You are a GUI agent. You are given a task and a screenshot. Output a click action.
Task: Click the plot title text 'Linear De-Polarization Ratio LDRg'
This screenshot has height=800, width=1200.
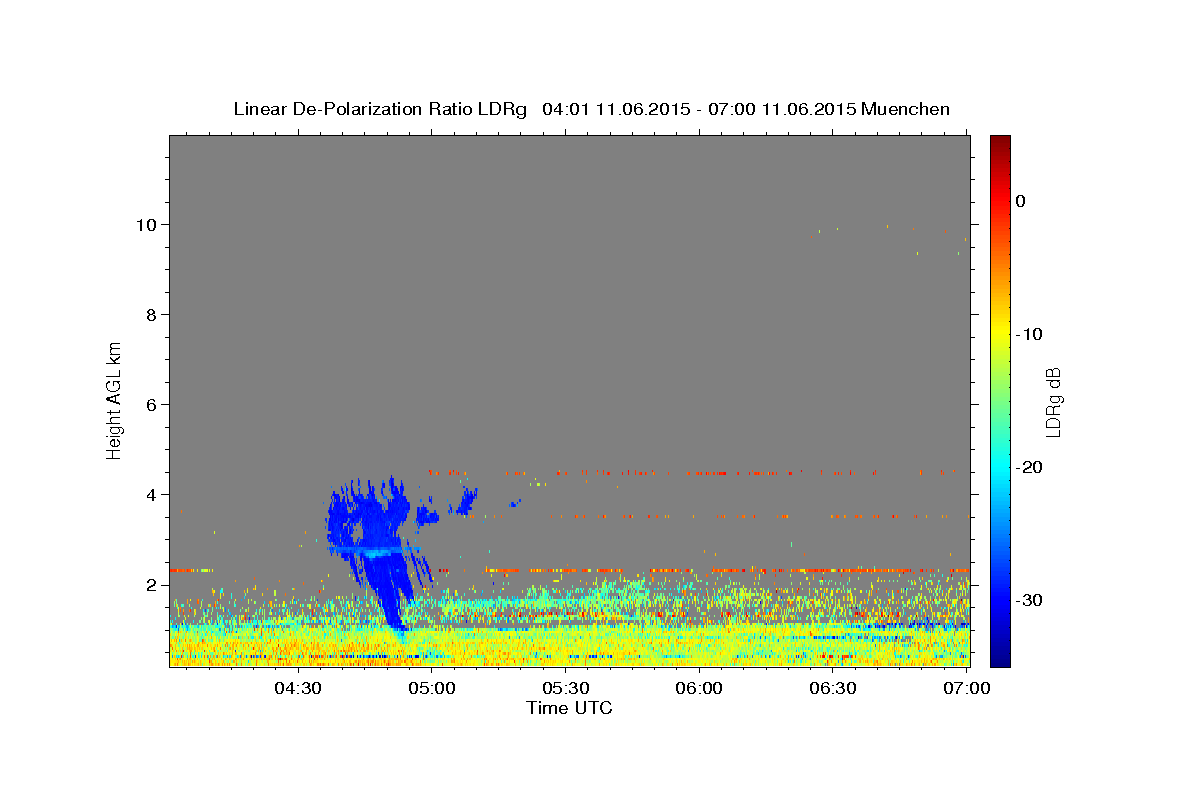[x=380, y=109]
